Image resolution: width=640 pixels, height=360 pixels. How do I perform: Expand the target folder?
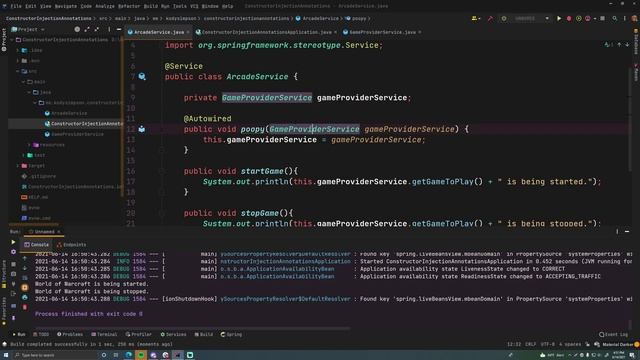pyautogui.click(x=18, y=166)
